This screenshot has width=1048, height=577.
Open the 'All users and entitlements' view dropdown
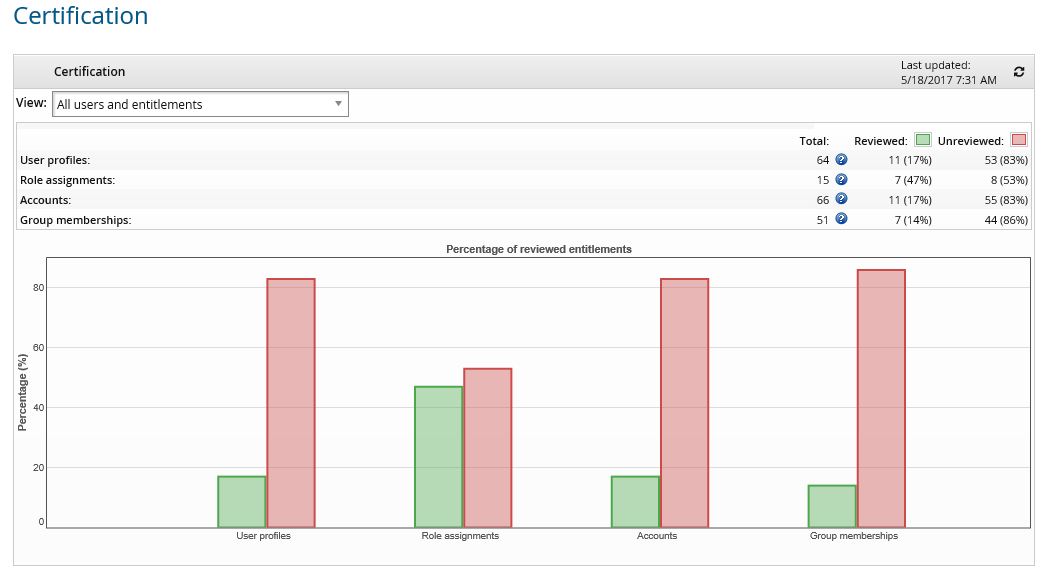tap(200, 103)
